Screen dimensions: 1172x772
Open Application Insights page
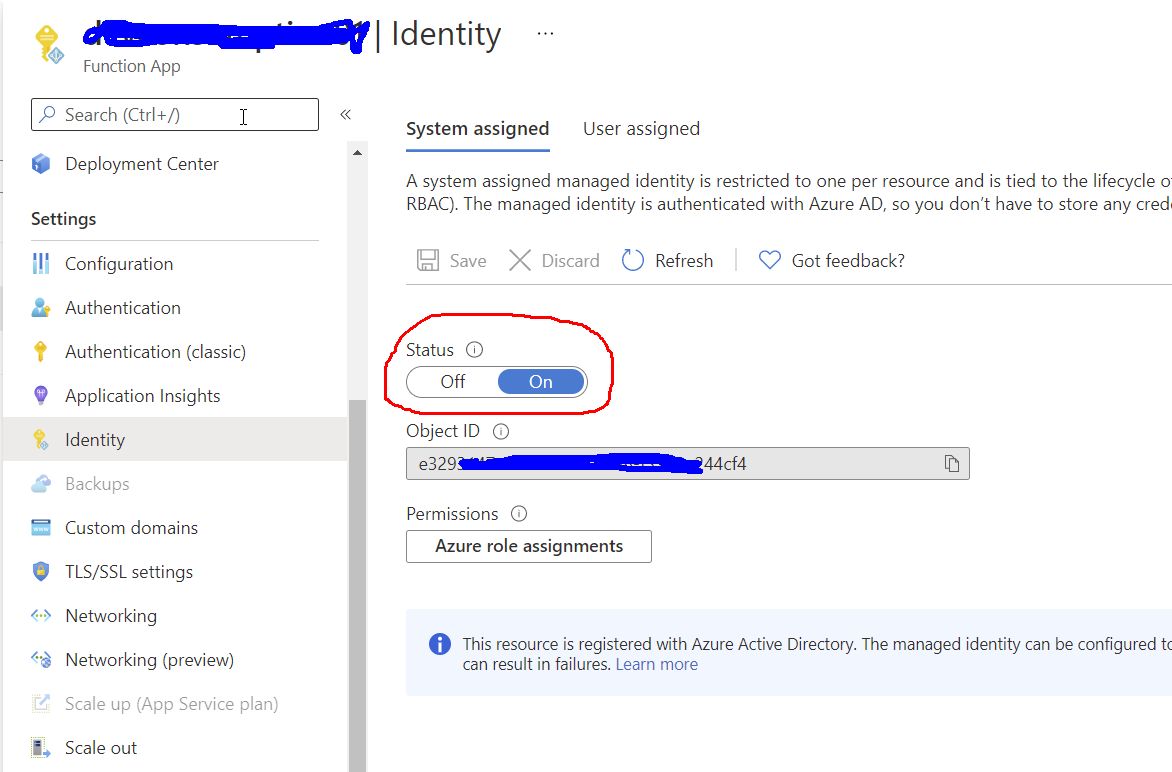coord(142,396)
